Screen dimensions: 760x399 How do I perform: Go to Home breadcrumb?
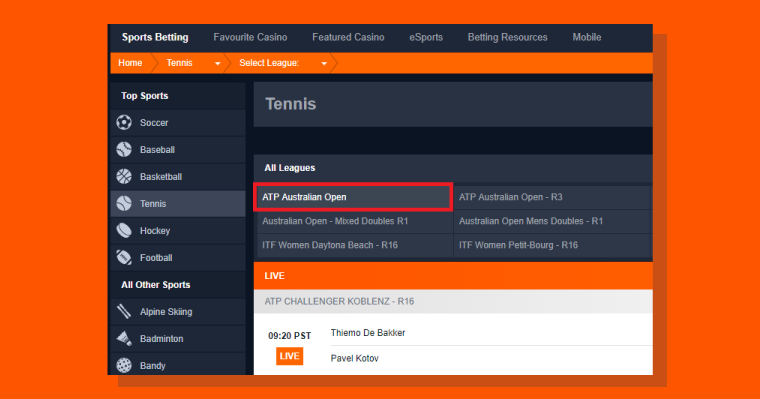tap(130, 63)
